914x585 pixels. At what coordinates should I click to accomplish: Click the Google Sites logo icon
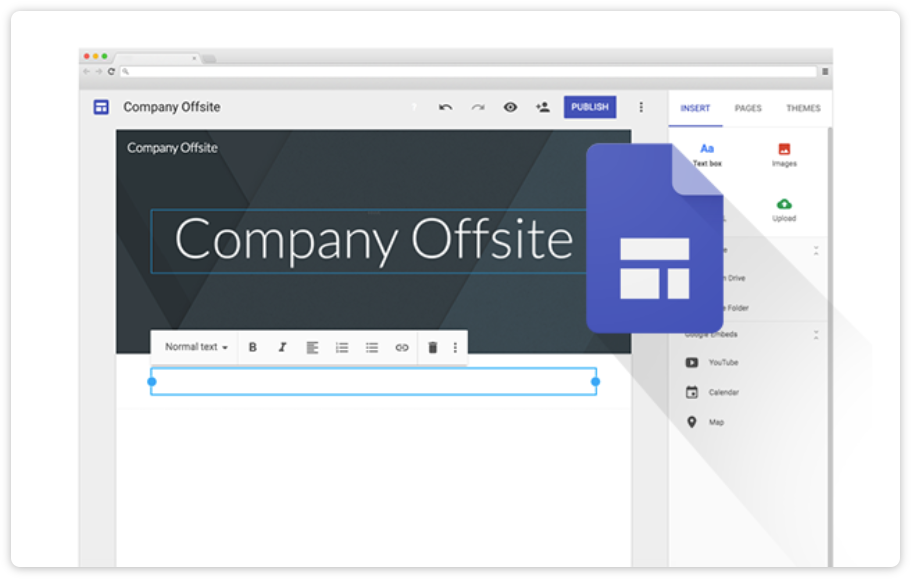(101, 107)
